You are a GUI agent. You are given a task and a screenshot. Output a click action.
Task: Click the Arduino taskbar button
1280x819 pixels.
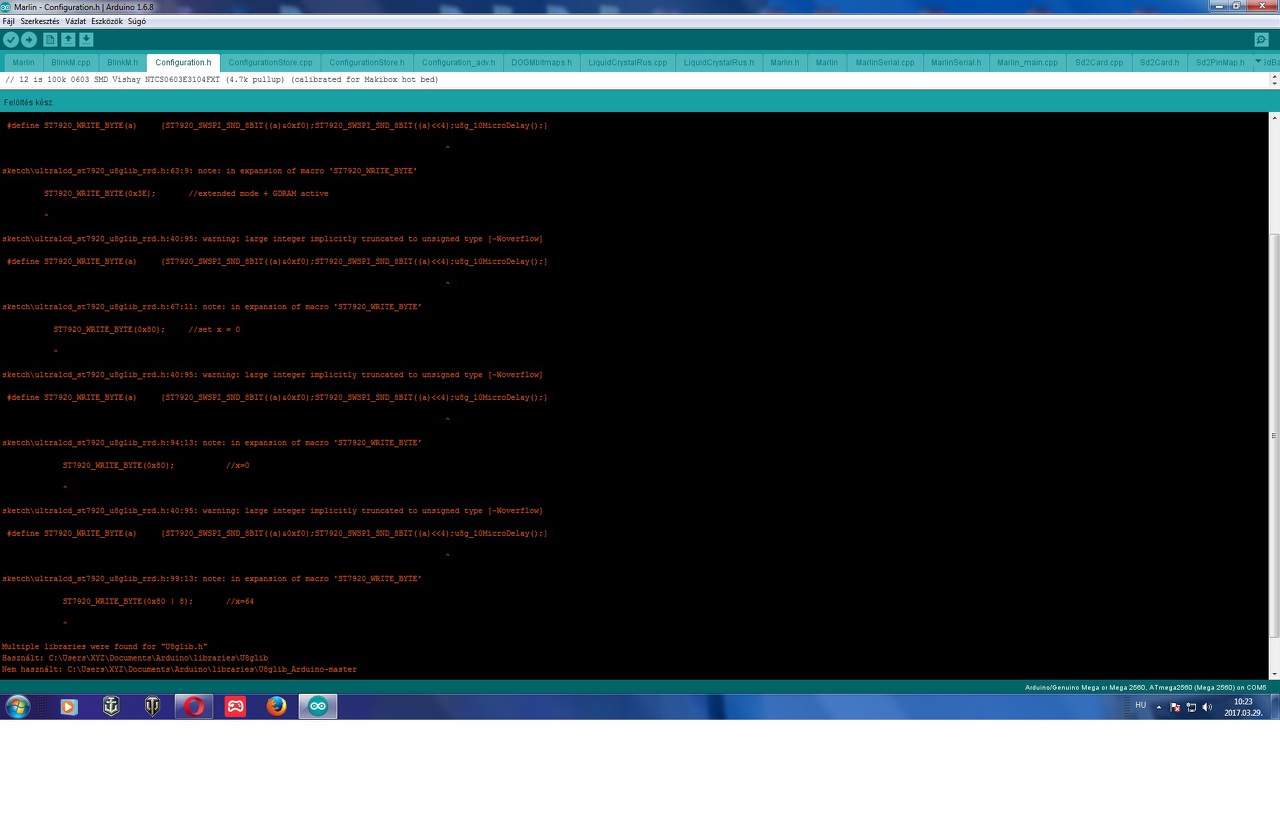point(318,707)
